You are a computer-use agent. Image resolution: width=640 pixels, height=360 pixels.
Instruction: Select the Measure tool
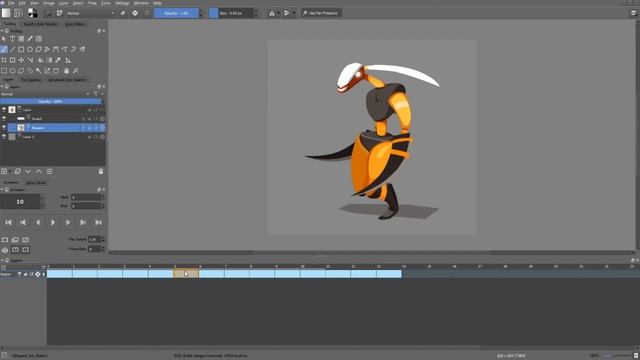point(68,60)
